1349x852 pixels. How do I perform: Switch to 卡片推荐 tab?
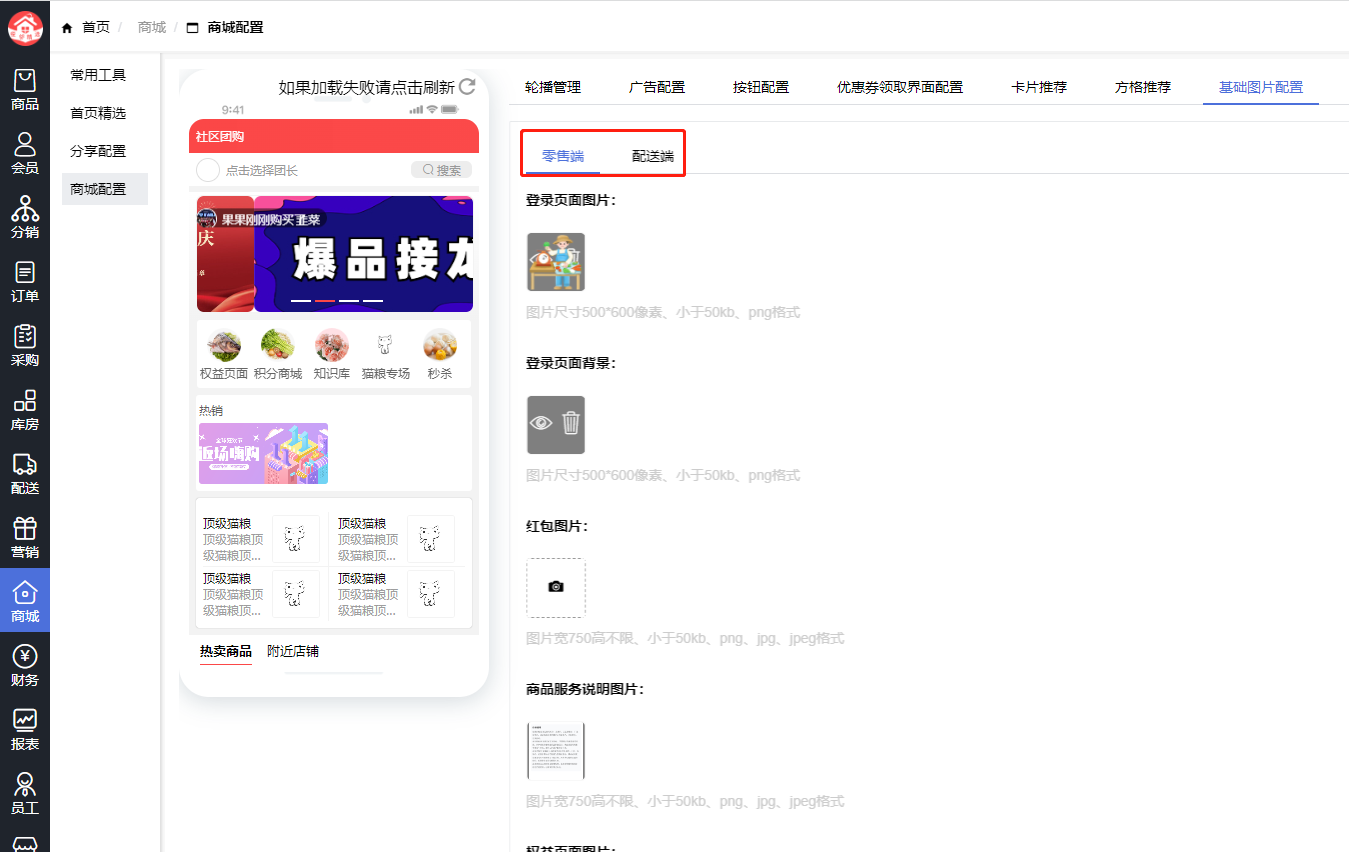pyautogui.click(x=1039, y=87)
